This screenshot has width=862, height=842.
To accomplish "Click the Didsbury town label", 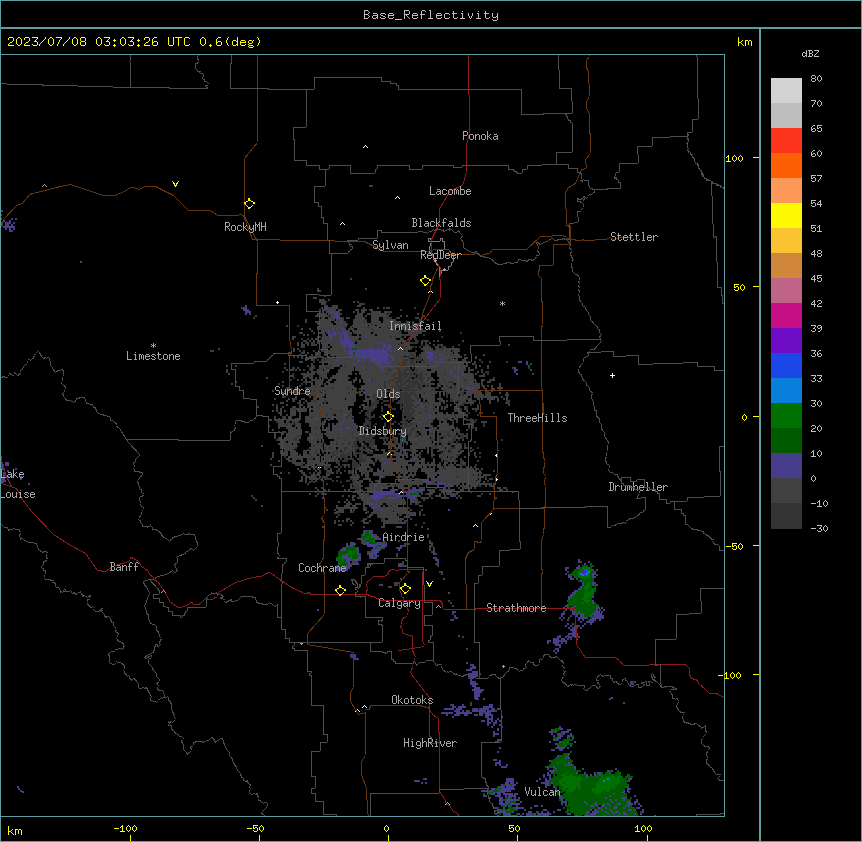I will click(x=383, y=431).
